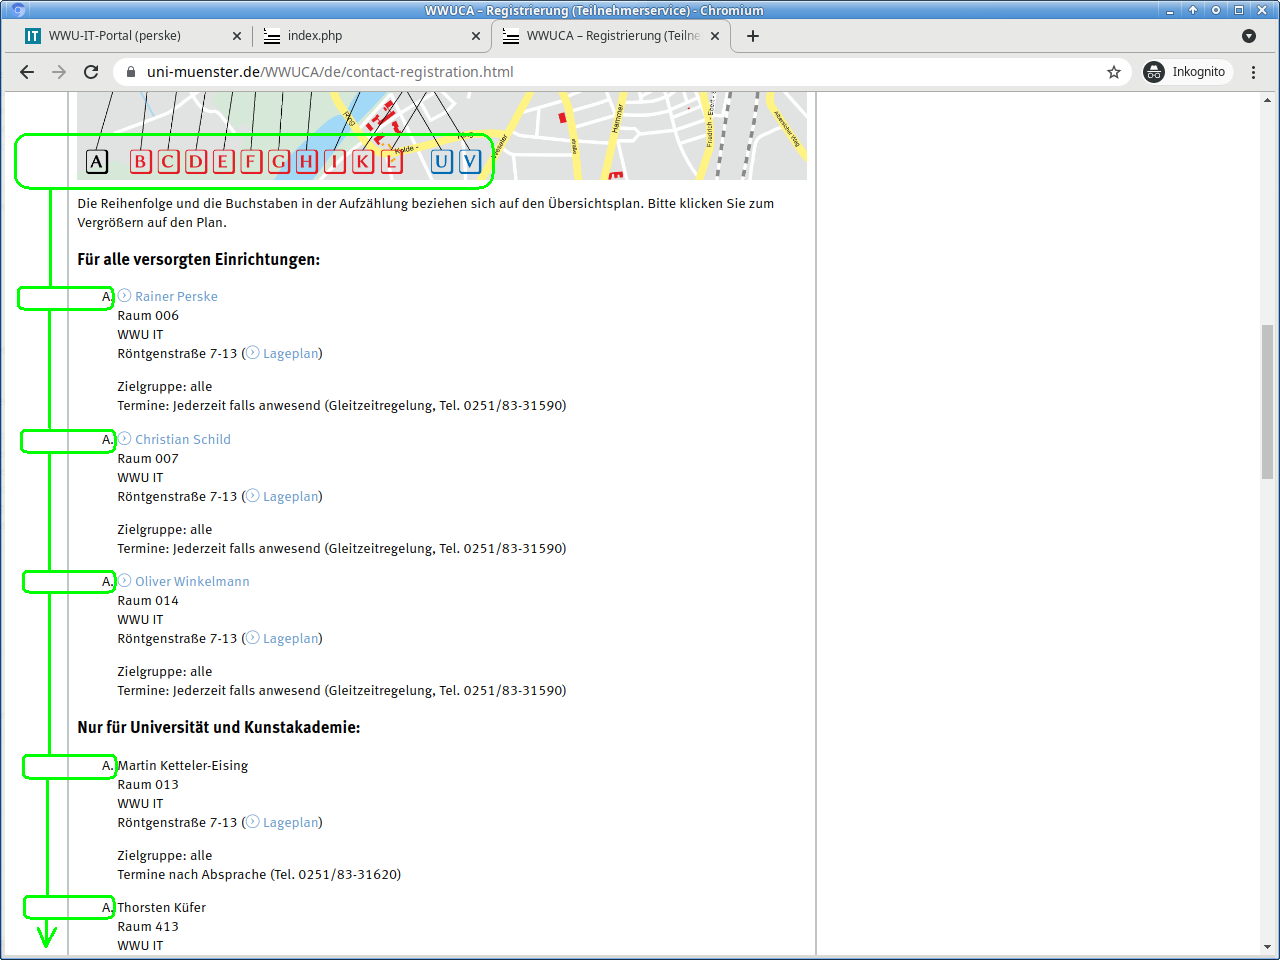Click map marker letter A
The image size is (1280, 960).
click(97, 161)
